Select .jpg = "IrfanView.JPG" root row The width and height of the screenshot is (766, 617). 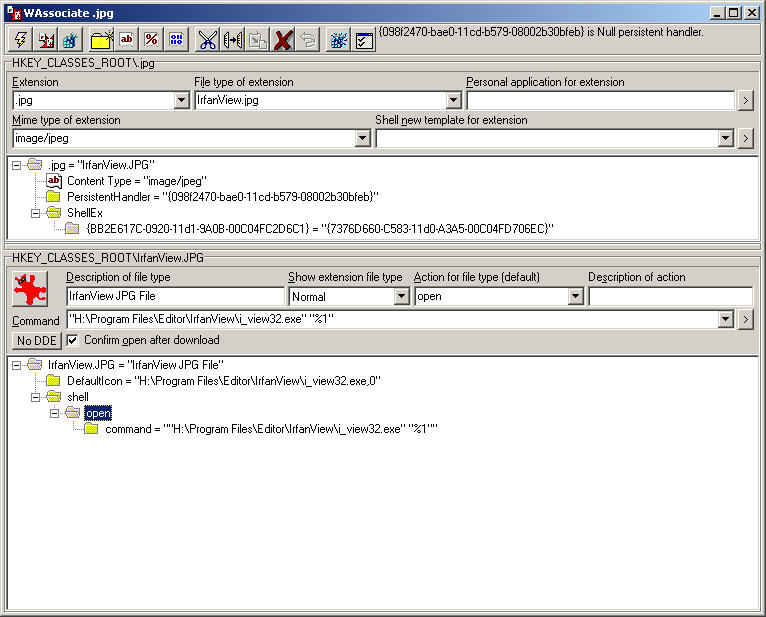click(x=102, y=165)
